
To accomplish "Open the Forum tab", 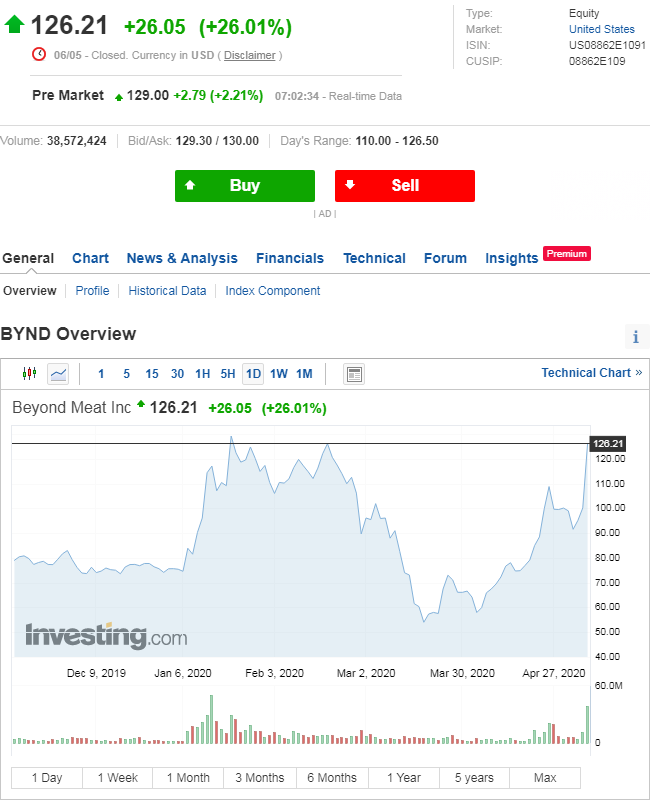I will [445, 258].
